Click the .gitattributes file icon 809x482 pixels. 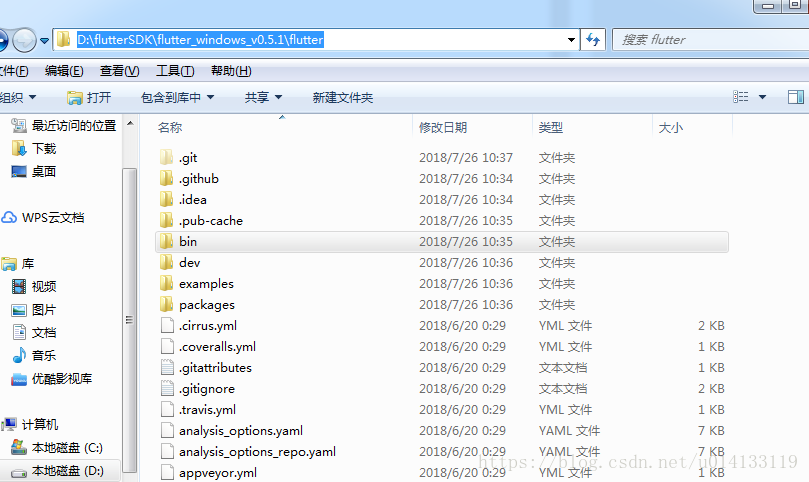tap(167, 367)
